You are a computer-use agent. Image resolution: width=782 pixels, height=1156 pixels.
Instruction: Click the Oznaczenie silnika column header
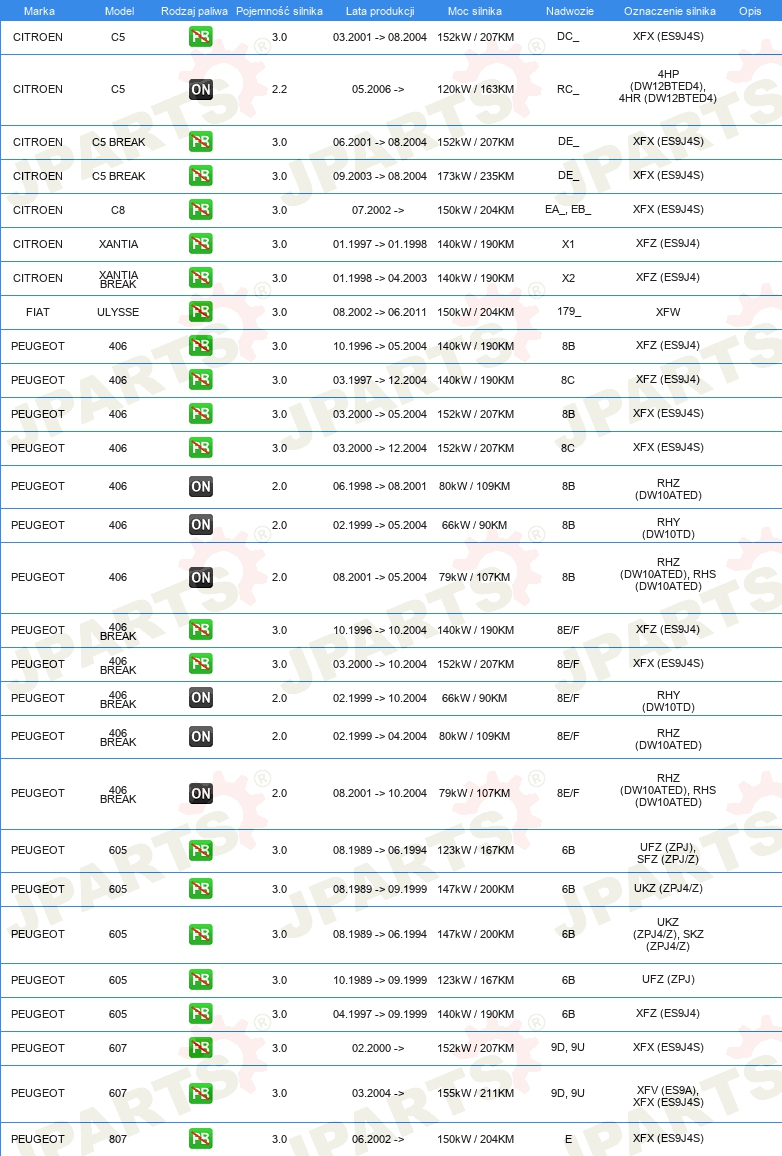click(669, 11)
